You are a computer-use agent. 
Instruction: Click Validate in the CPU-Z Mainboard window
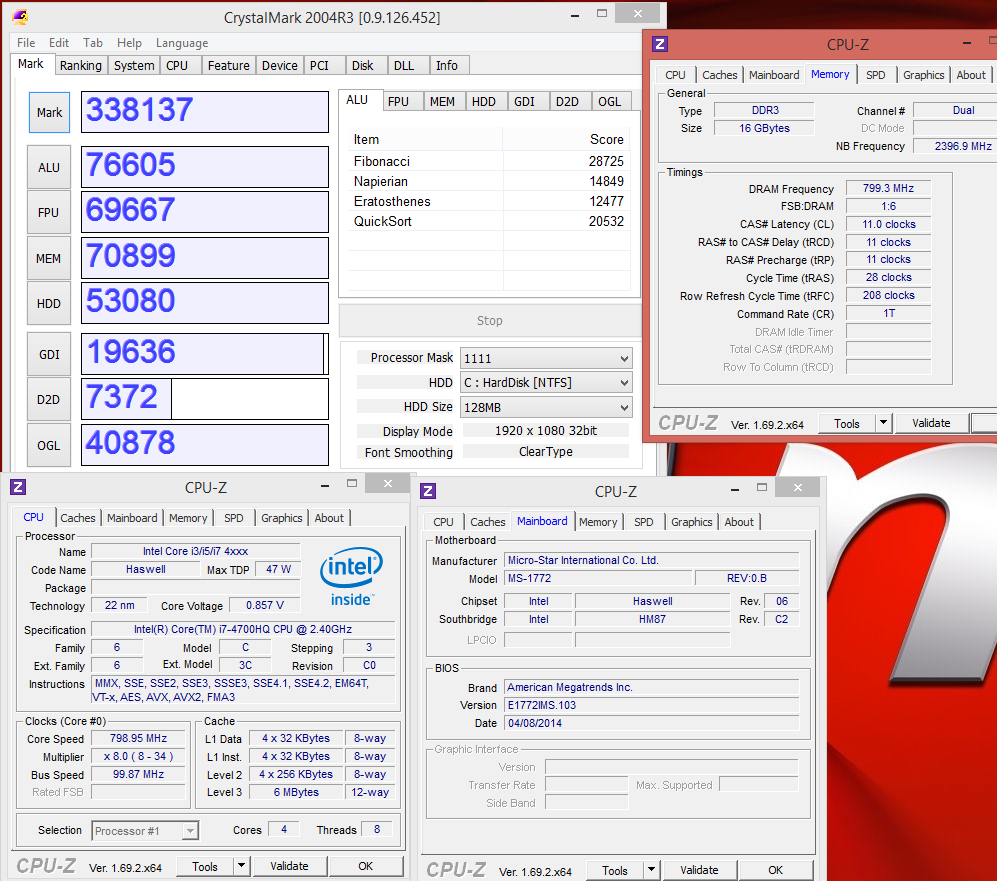[x=699, y=870]
